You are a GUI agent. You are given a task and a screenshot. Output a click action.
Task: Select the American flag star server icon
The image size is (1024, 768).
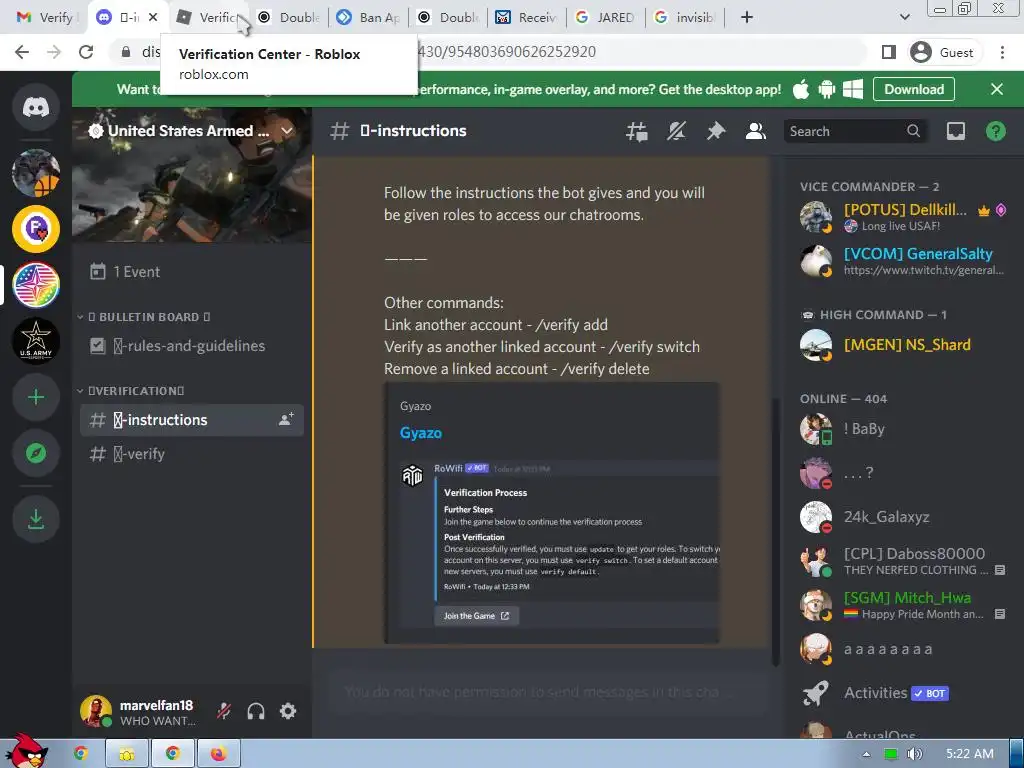tap(36, 285)
